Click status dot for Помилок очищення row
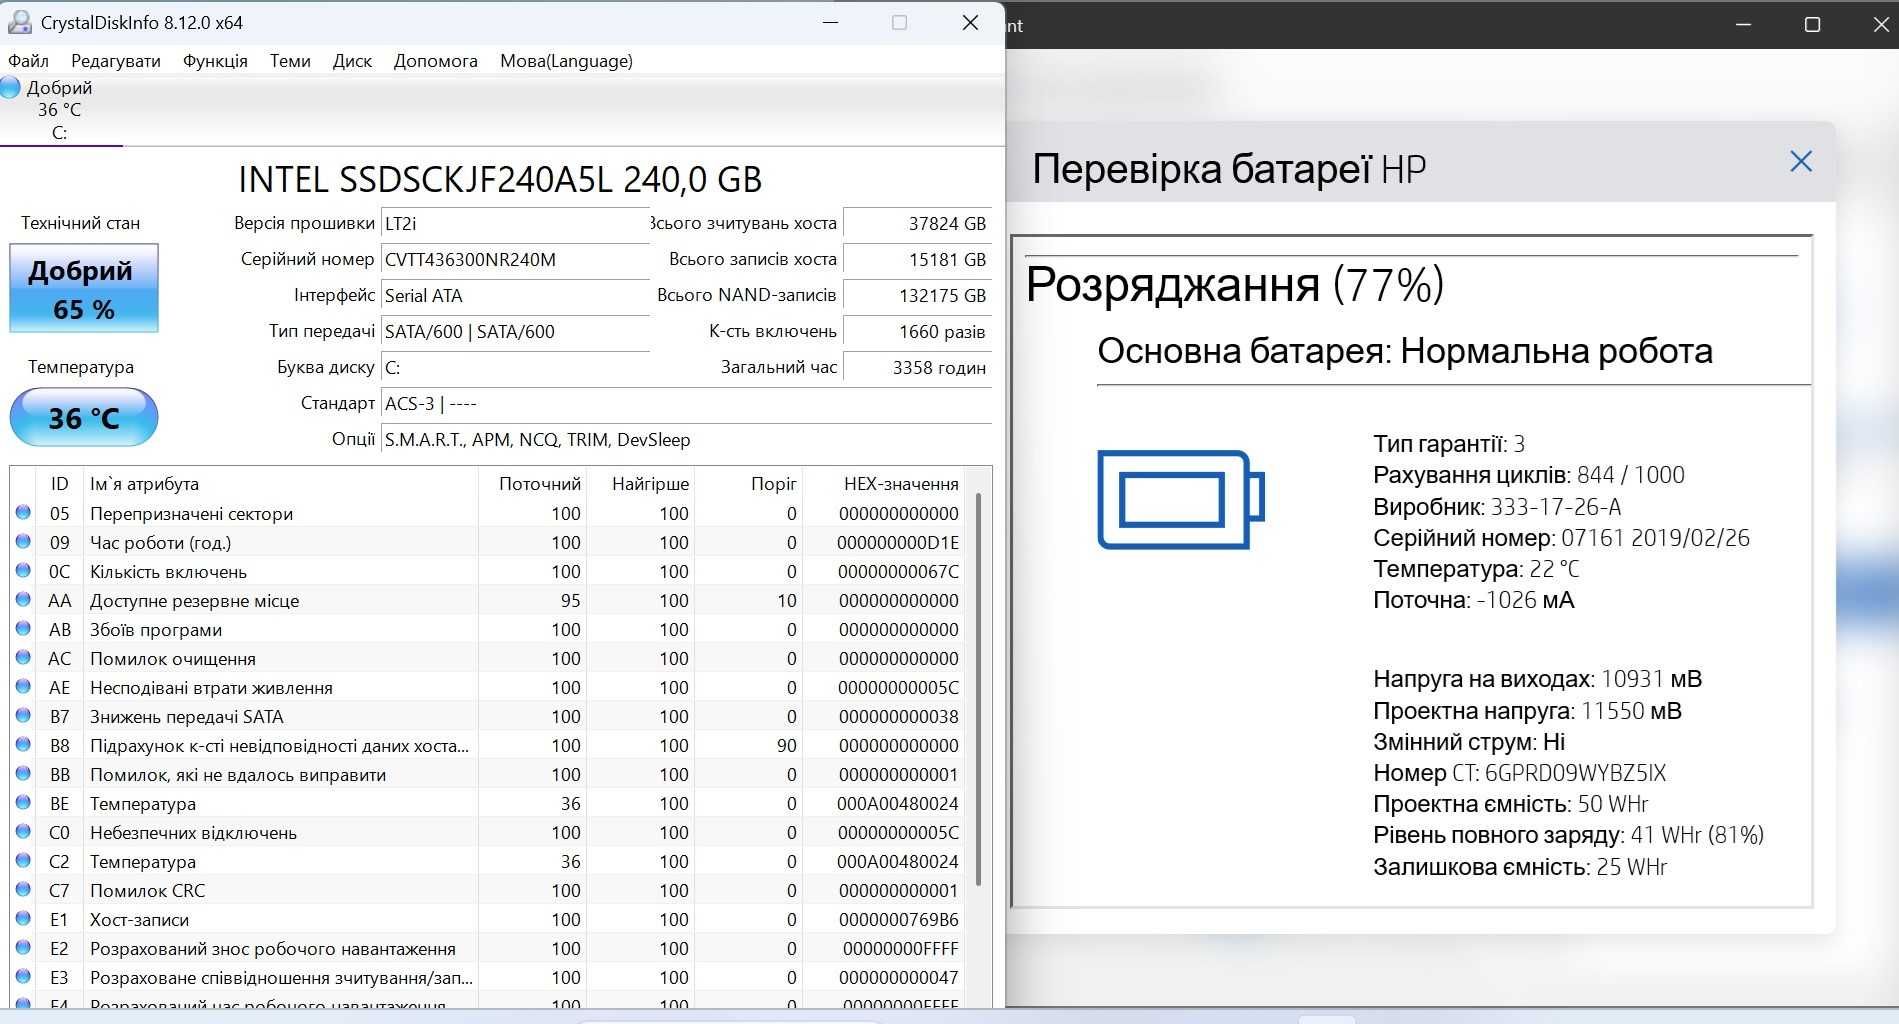Viewport: 1899px width, 1024px height. [23, 658]
